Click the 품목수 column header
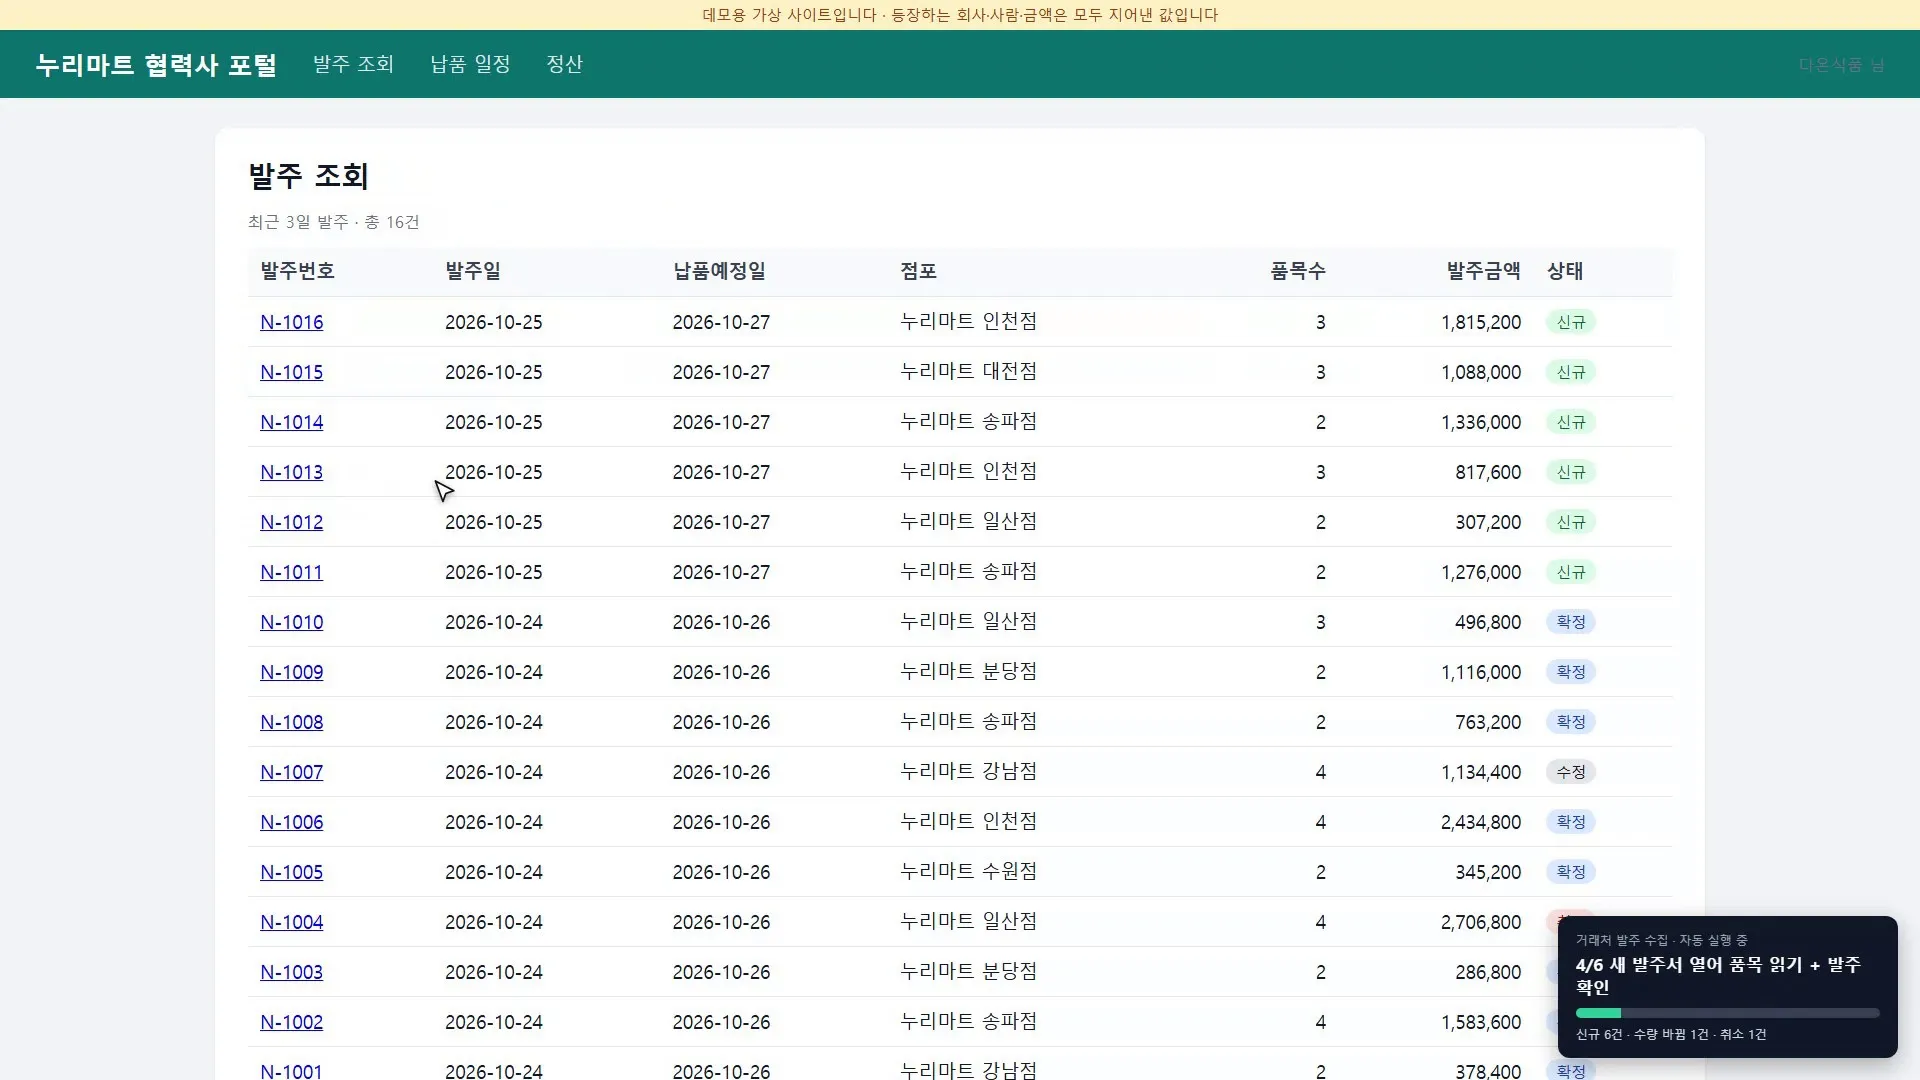The width and height of the screenshot is (1920, 1080). (1297, 271)
